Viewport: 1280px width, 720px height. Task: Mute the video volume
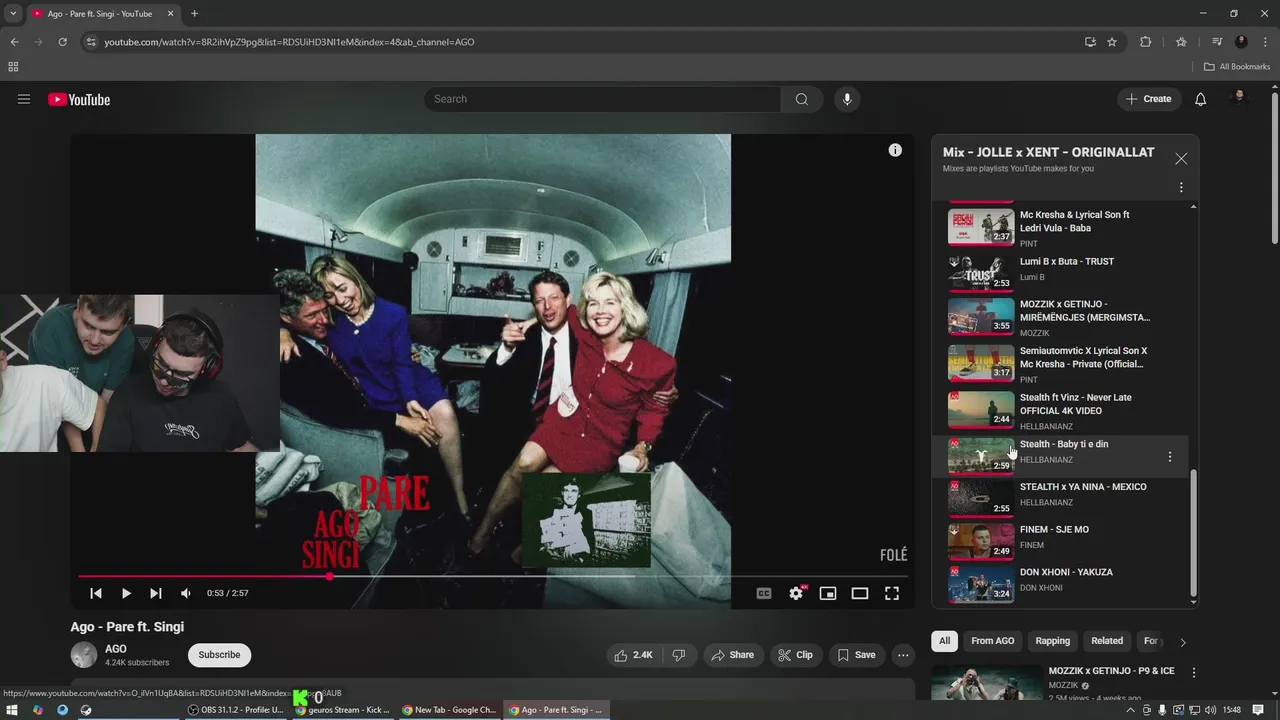tap(186, 593)
